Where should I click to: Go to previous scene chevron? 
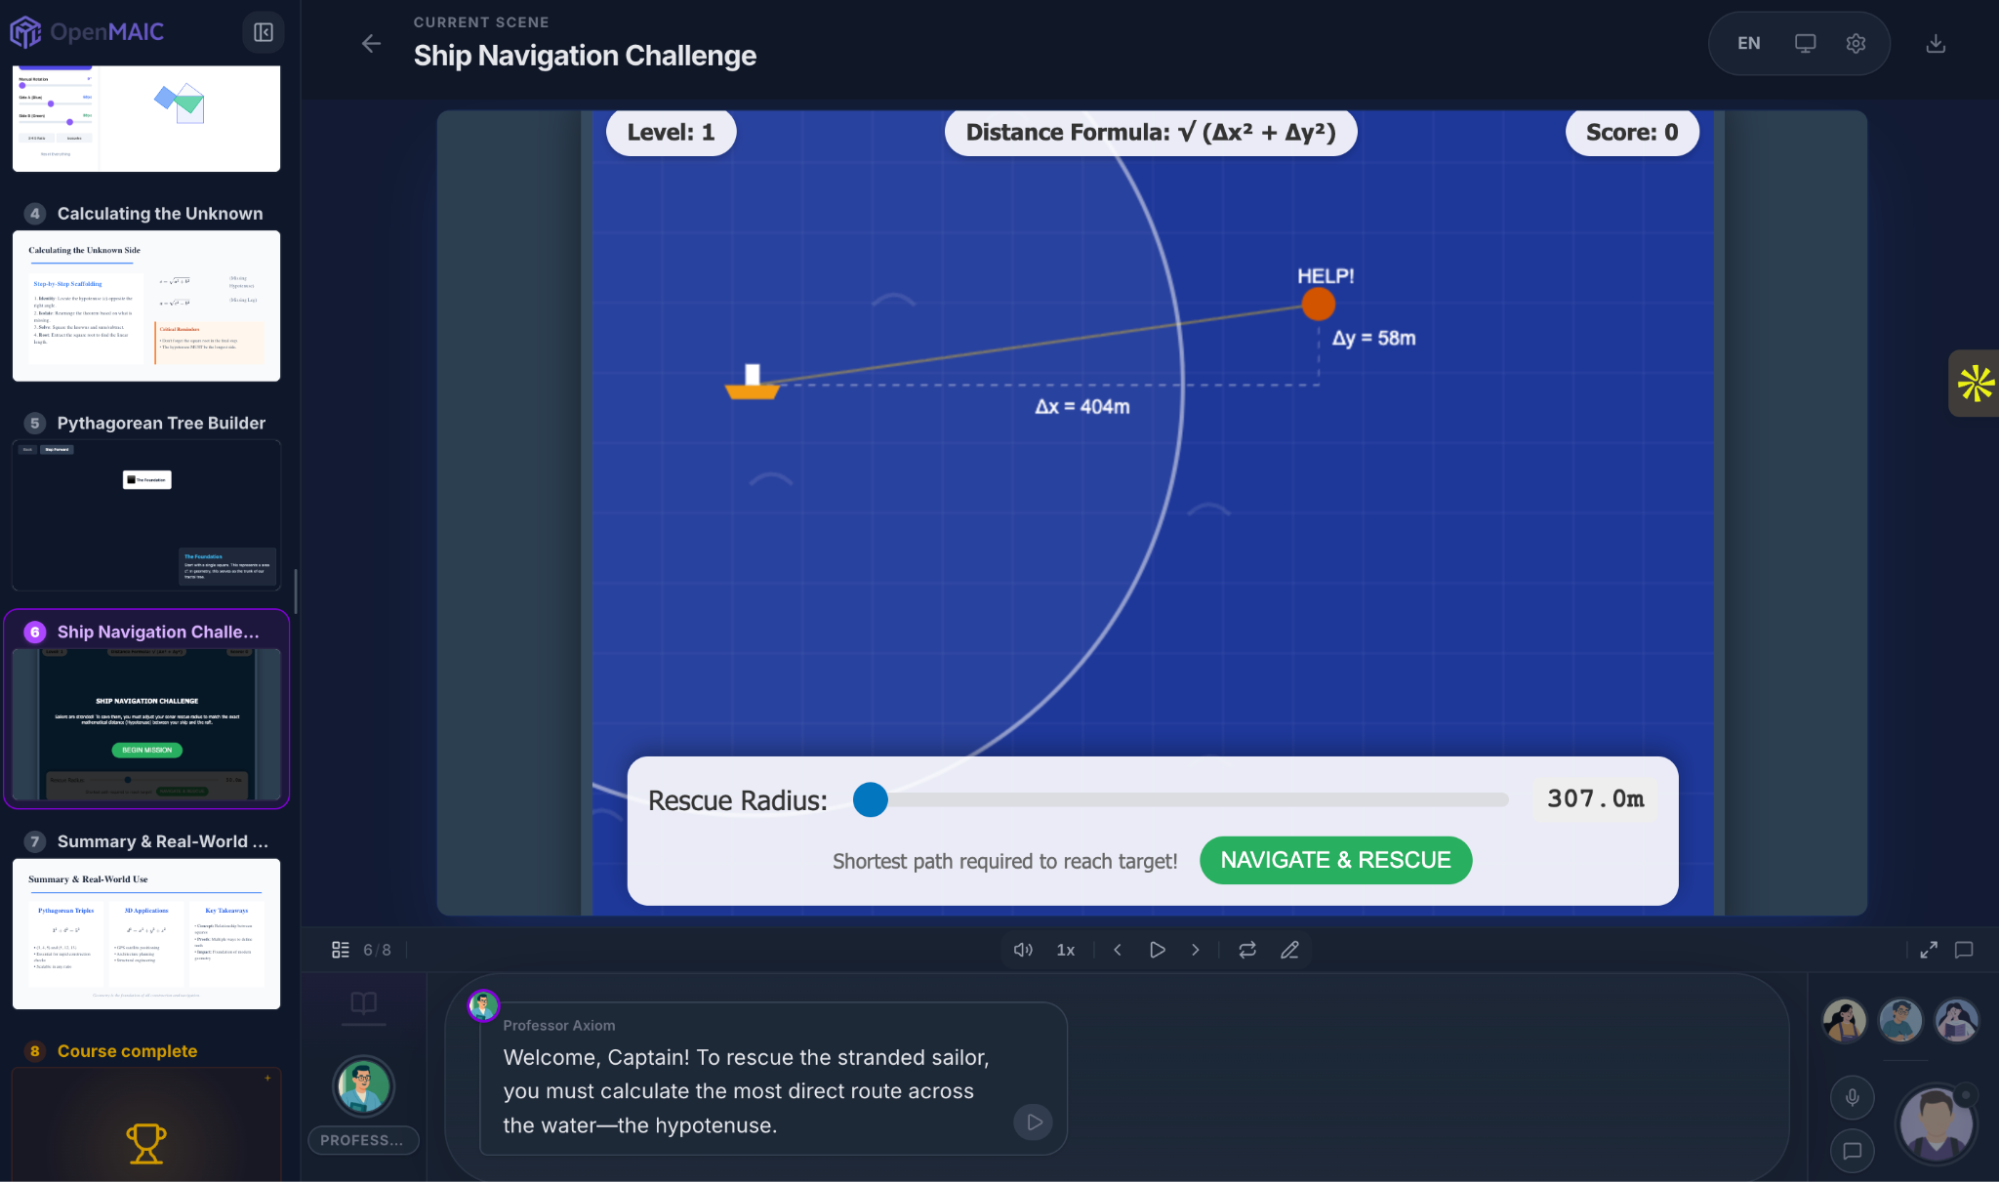[x=1117, y=949]
